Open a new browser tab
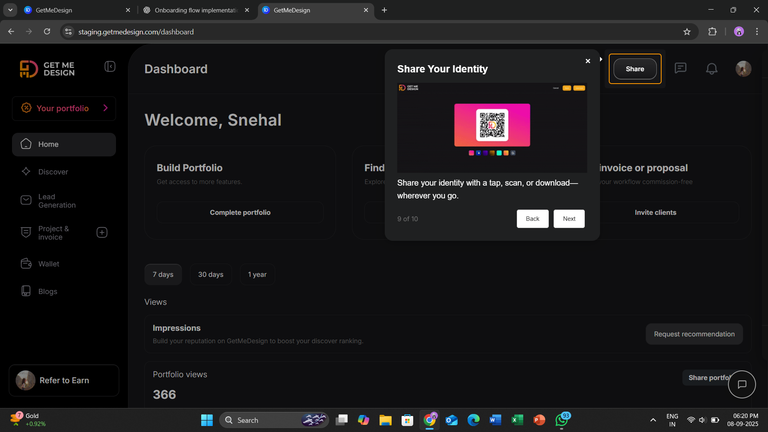 pos(384,10)
